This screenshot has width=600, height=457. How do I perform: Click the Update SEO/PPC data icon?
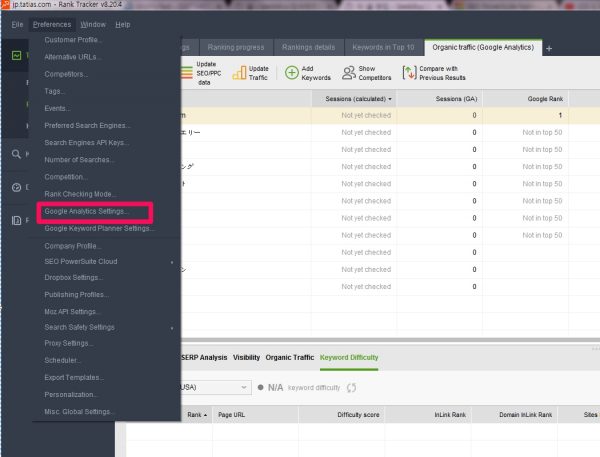pos(187,73)
